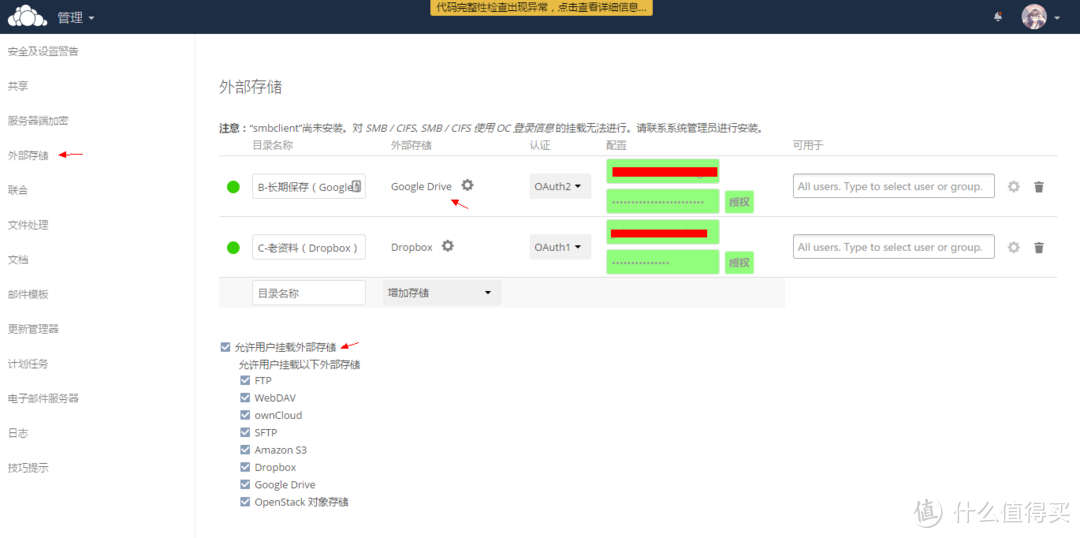
Task: Click the code integrity warning banner
Action: [x=541, y=8]
